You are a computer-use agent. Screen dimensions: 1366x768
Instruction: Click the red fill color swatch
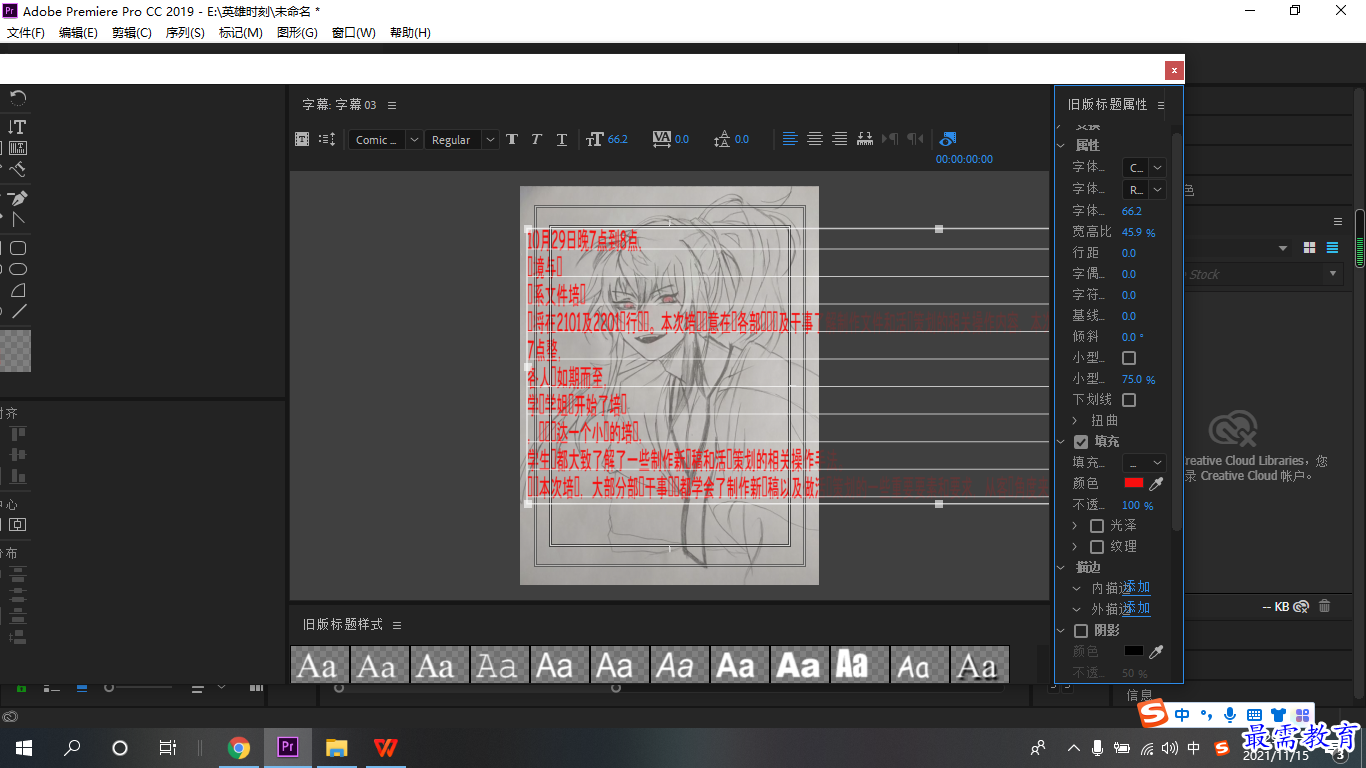1134,483
